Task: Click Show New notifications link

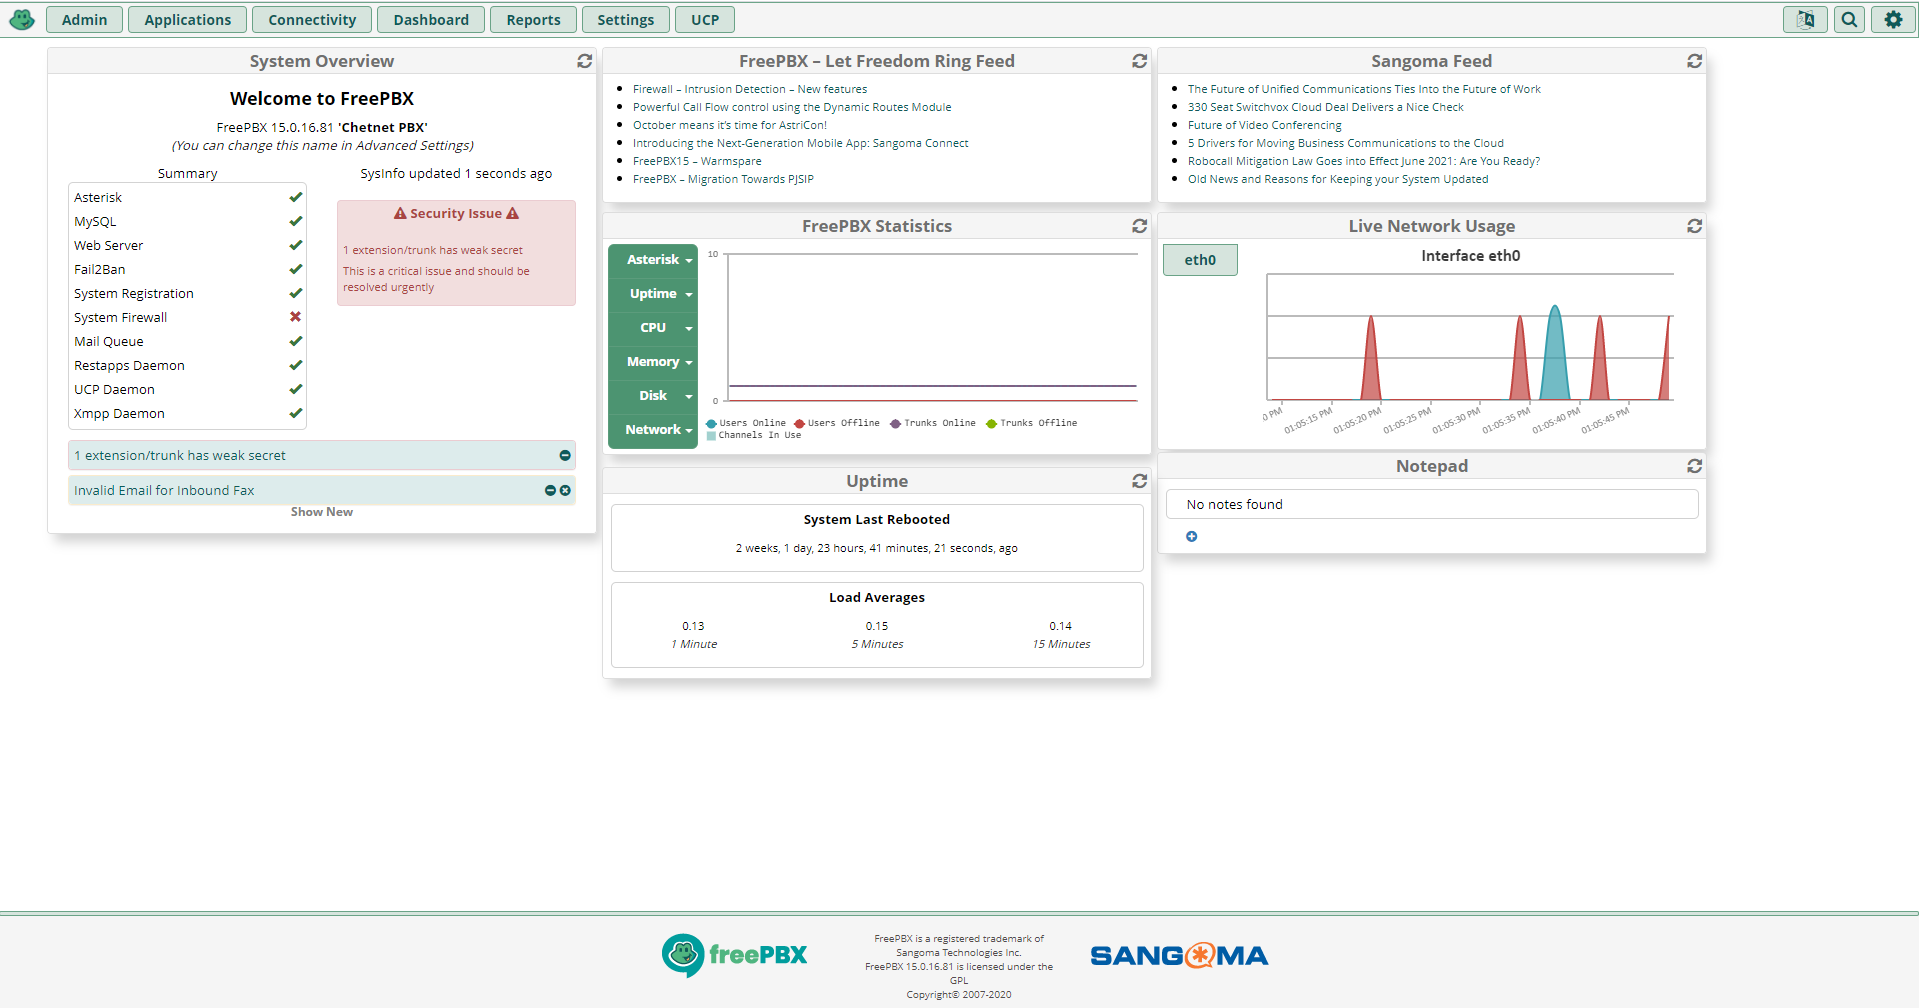Action: pos(322,512)
